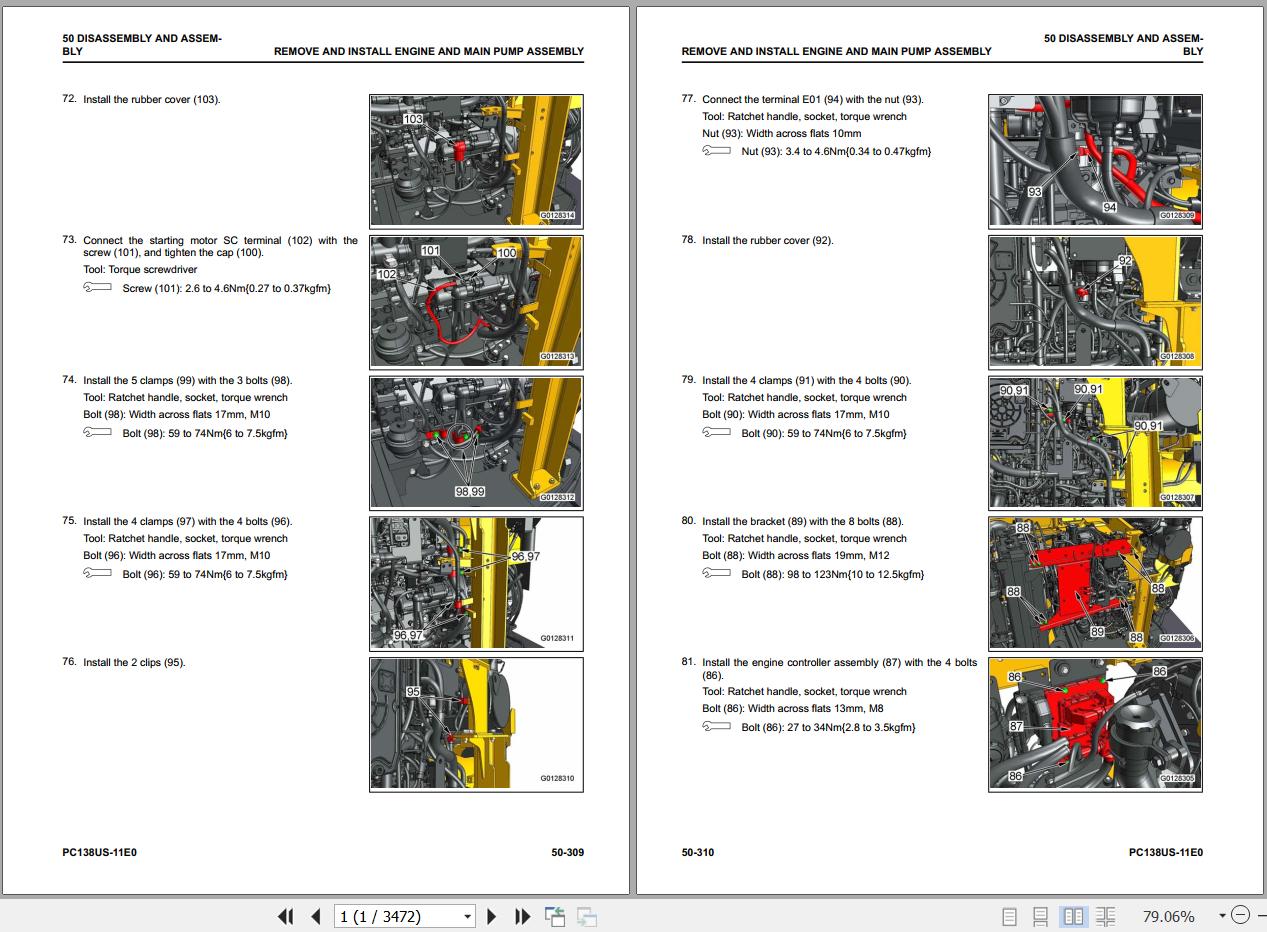Image resolution: width=1267 pixels, height=932 pixels.
Task: Click torque wrench symbol beside Screw (101)
Action: pyautogui.click(x=98, y=288)
